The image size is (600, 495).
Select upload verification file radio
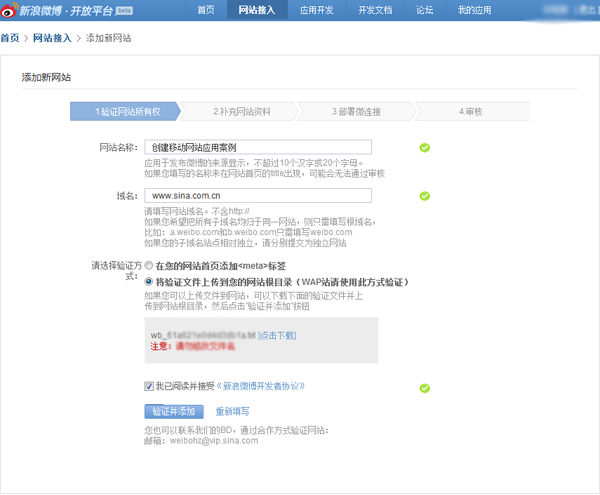(x=148, y=282)
